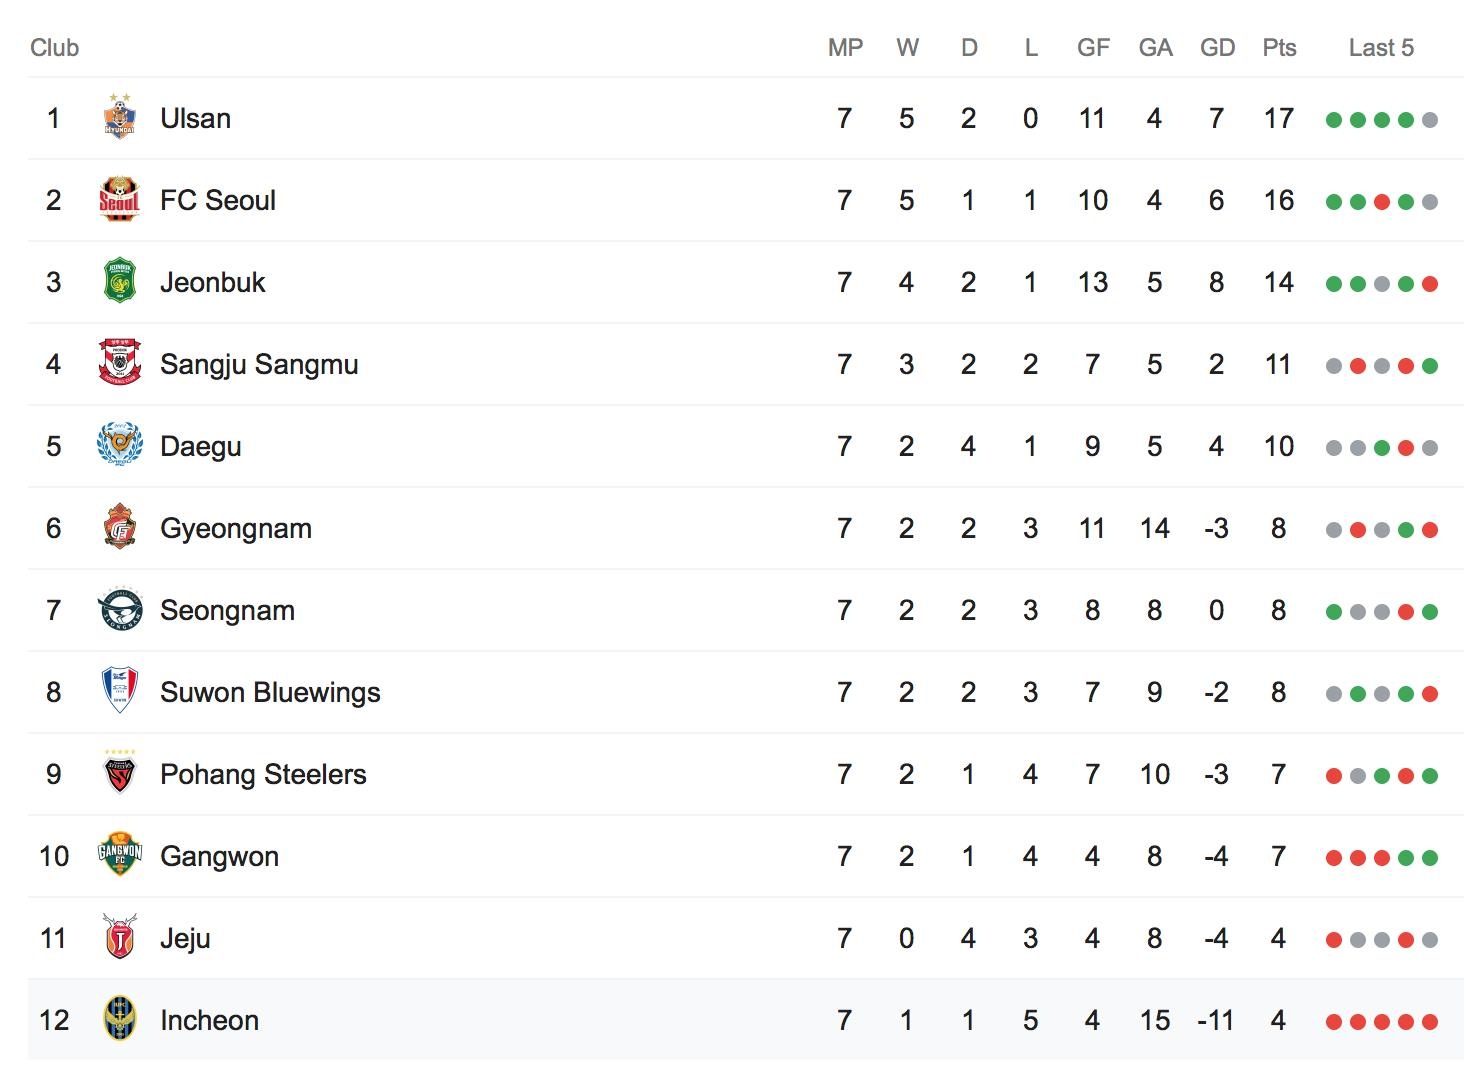Click FC Seoul's red loss dot
Viewport: 1464px width, 1084px height.
point(1382,202)
